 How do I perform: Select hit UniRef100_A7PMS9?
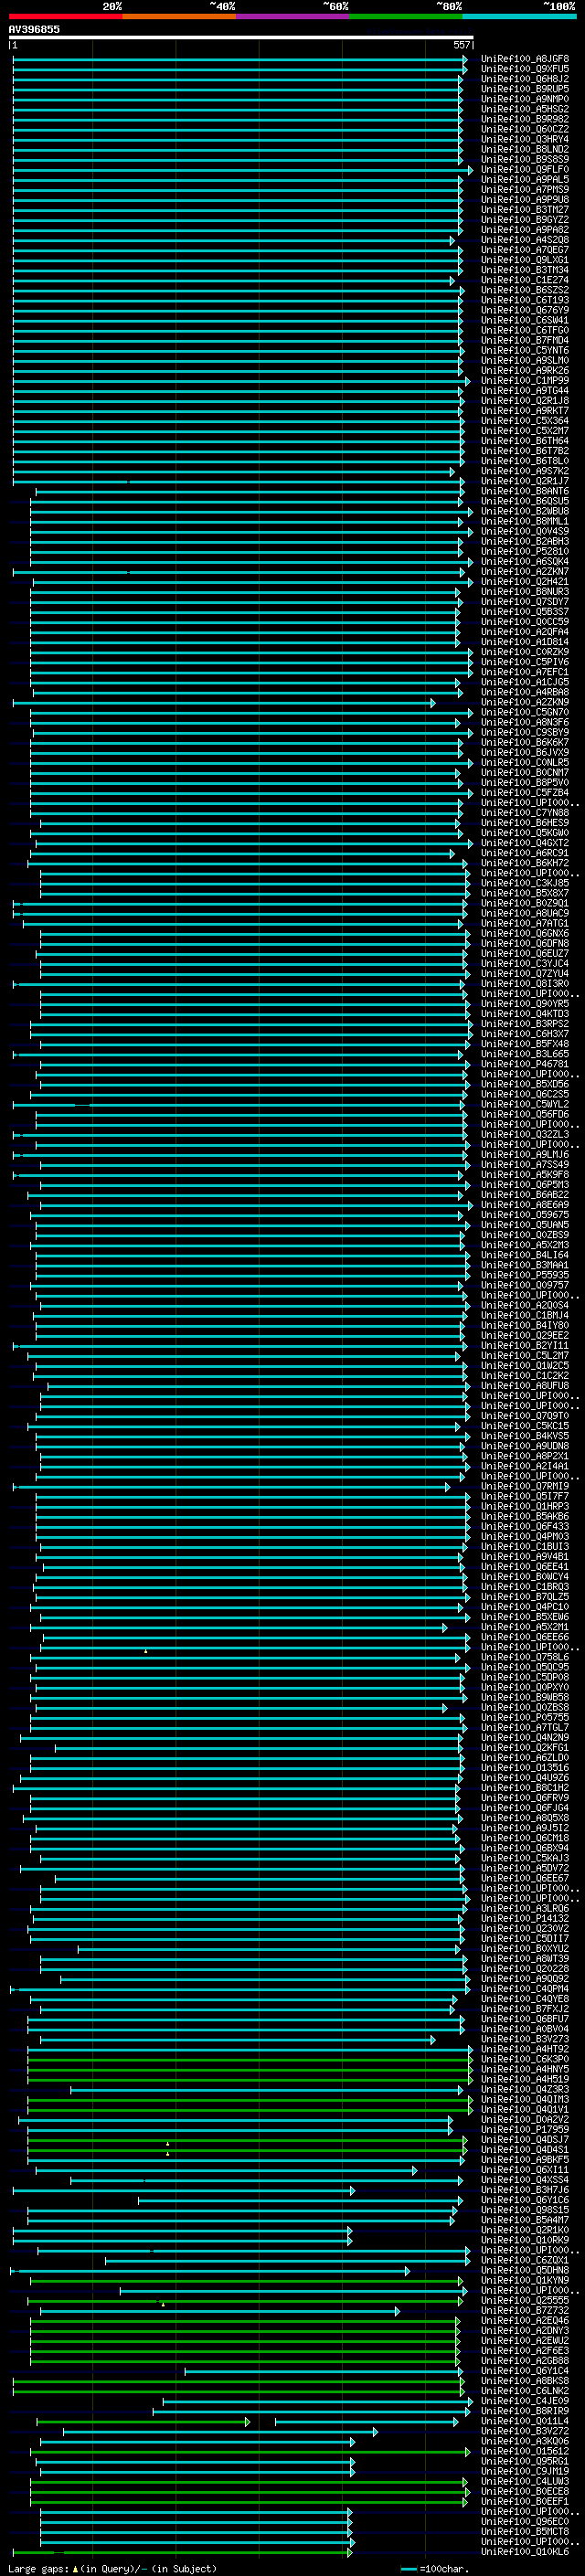pyautogui.click(x=525, y=190)
